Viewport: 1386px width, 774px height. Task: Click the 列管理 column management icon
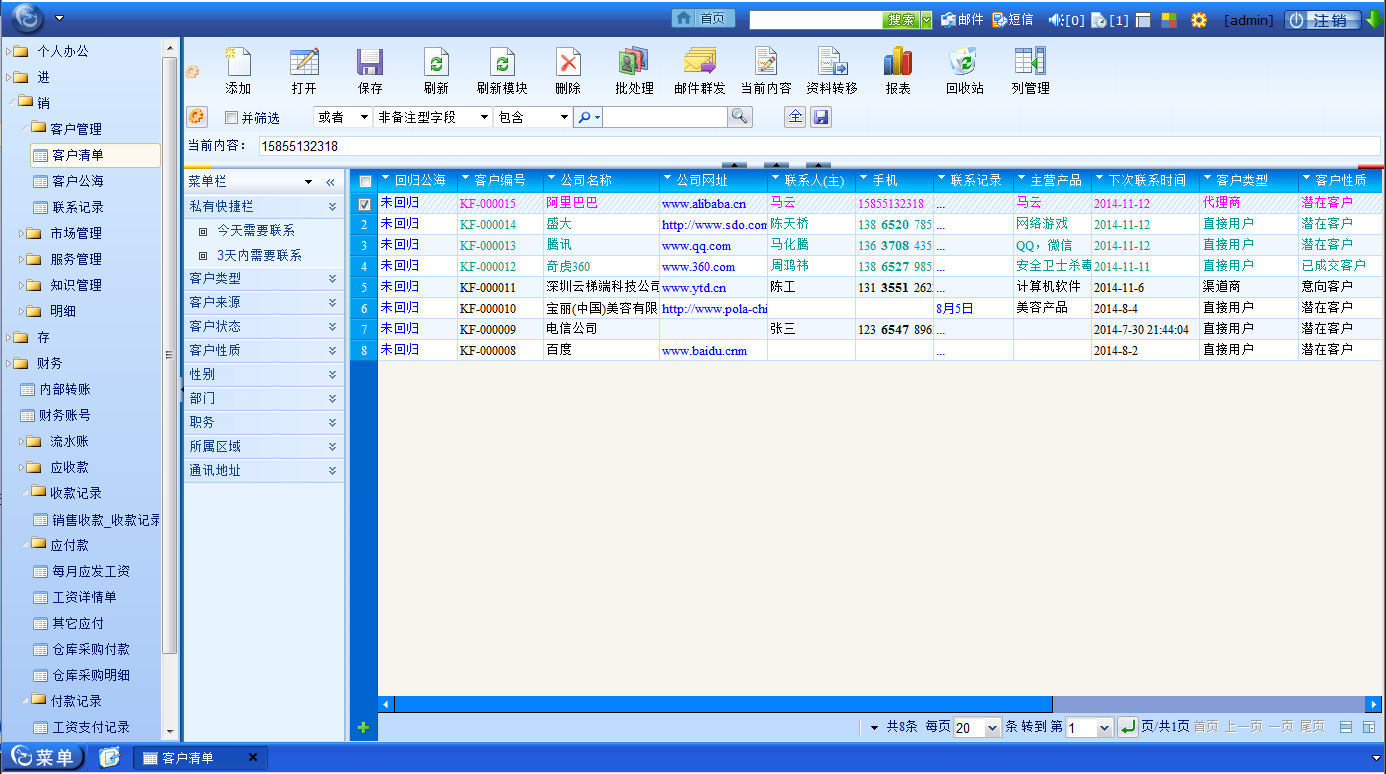[x=1030, y=62]
